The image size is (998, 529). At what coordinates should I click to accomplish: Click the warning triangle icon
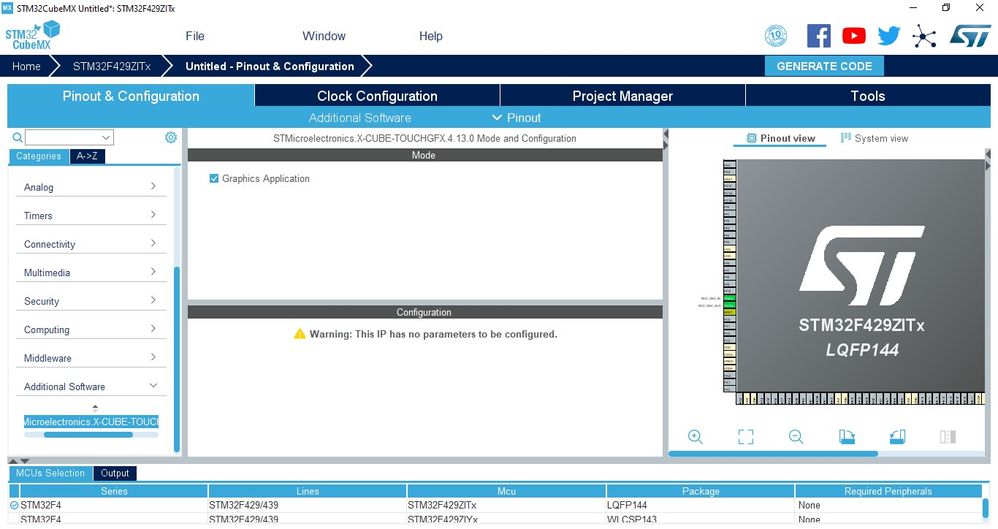point(300,334)
